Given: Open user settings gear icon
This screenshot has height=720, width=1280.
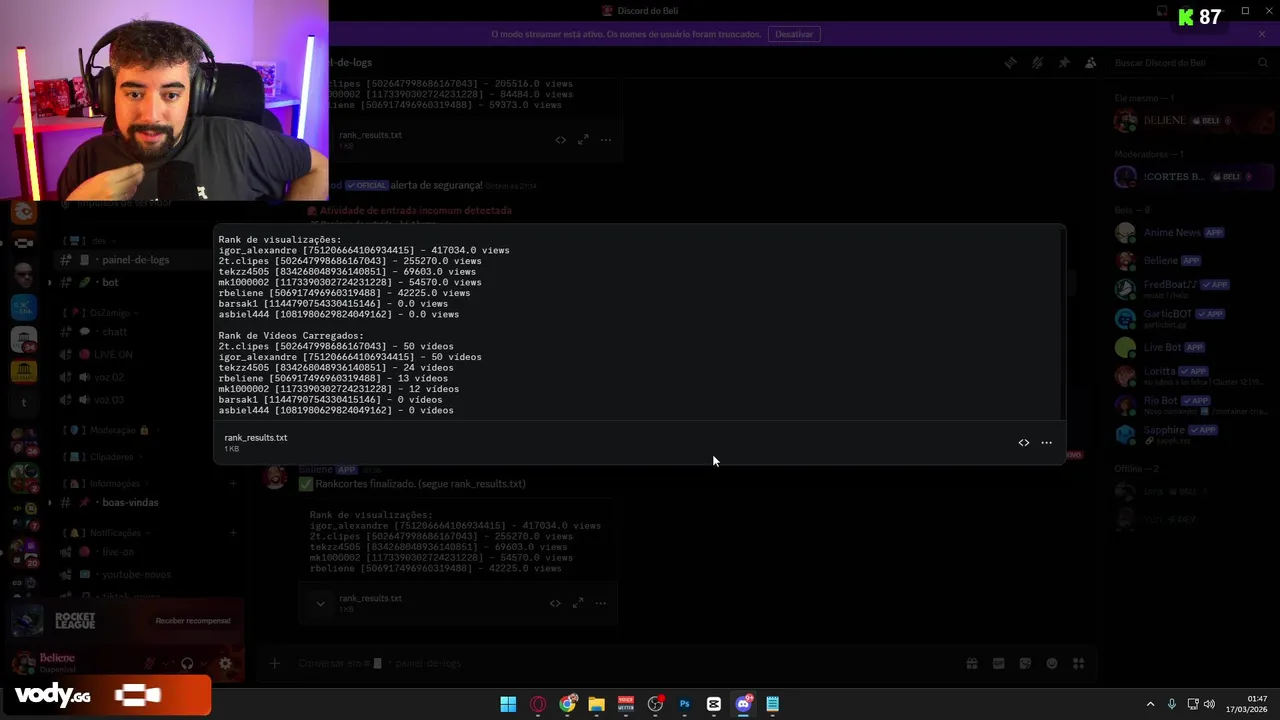Looking at the screenshot, I should point(225,664).
